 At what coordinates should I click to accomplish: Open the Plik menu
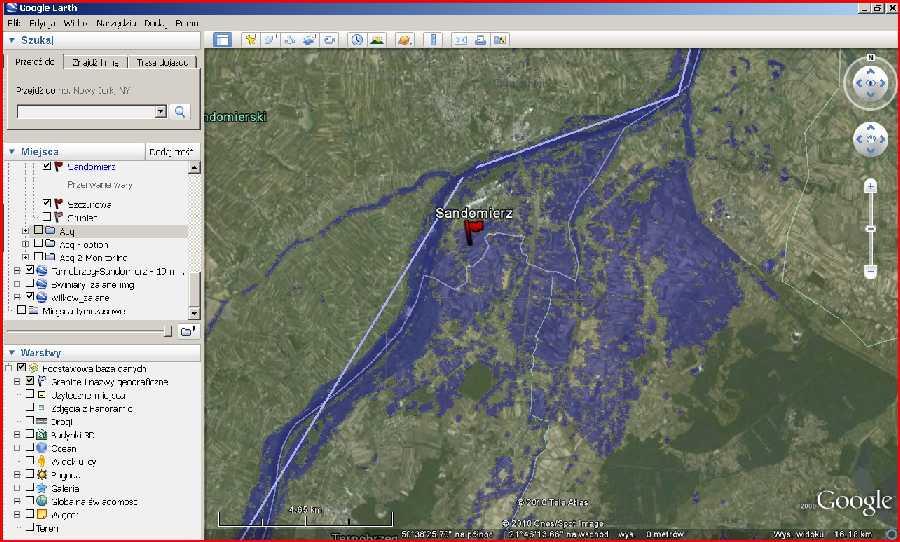tap(14, 23)
